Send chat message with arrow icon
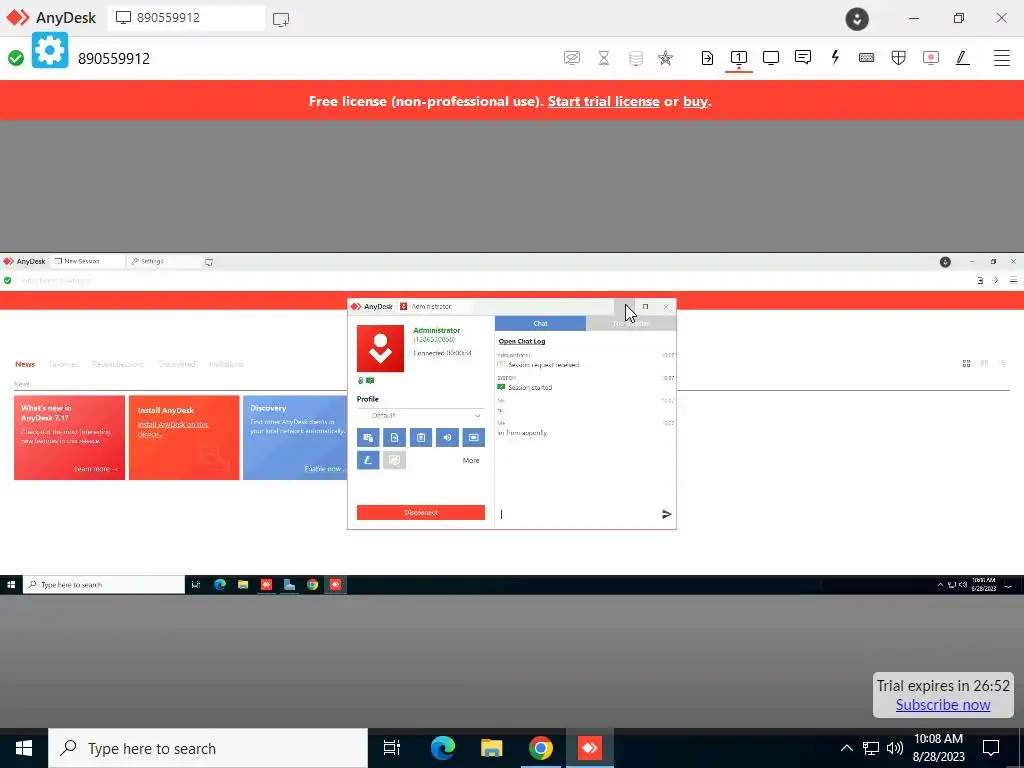This screenshot has width=1024, height=768. coord(667,515)
